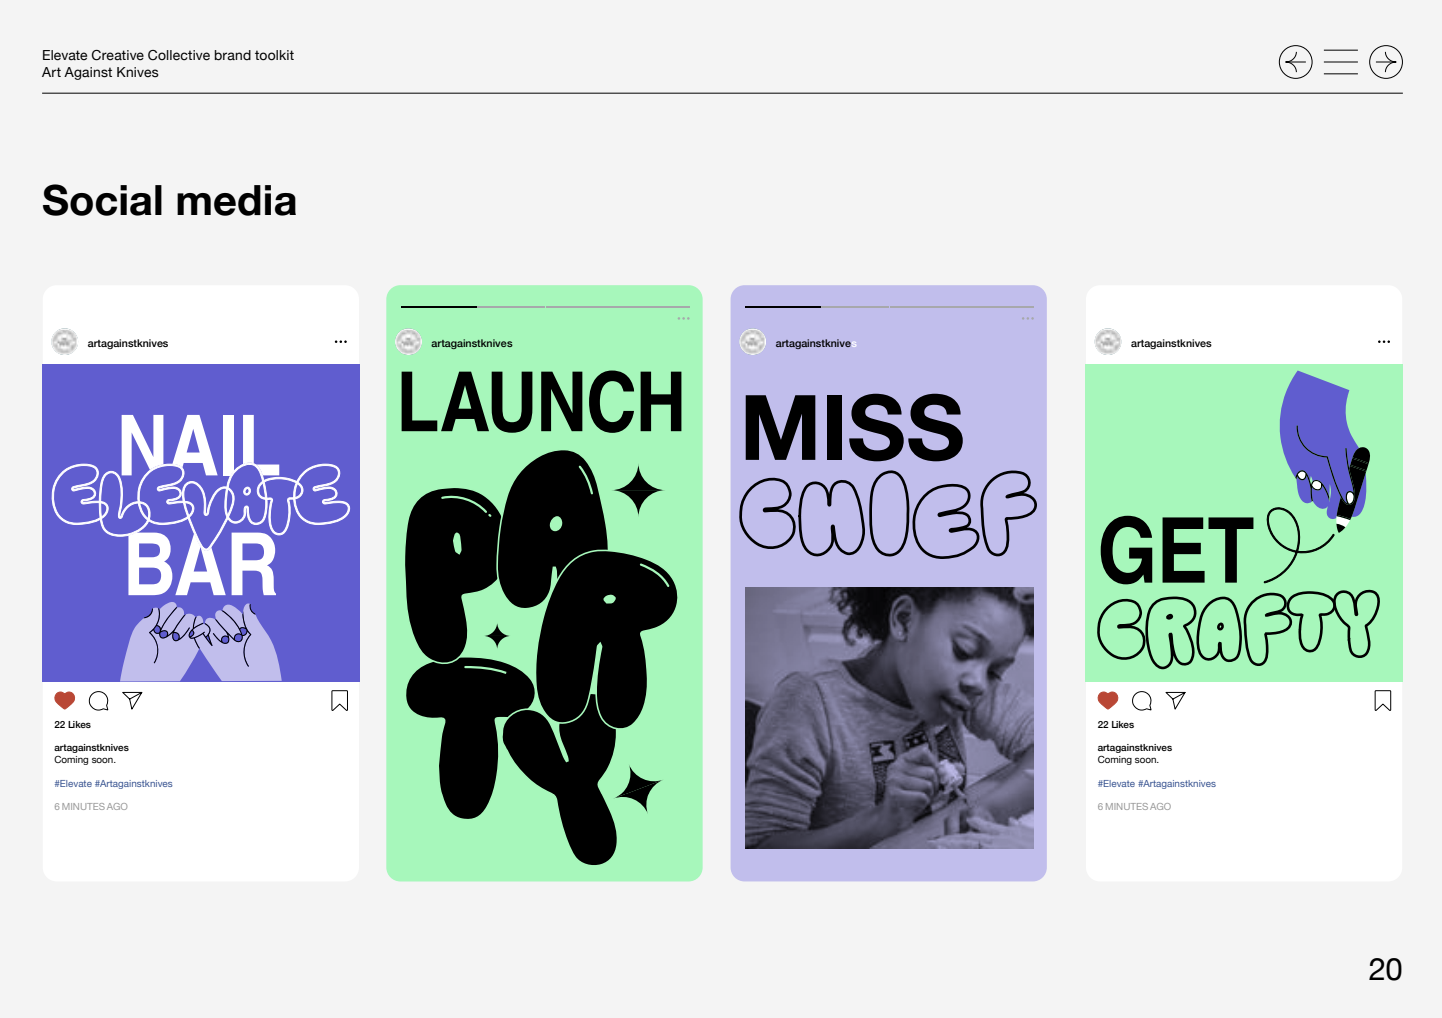Open options on Get Crafty post

point(1384,342)
